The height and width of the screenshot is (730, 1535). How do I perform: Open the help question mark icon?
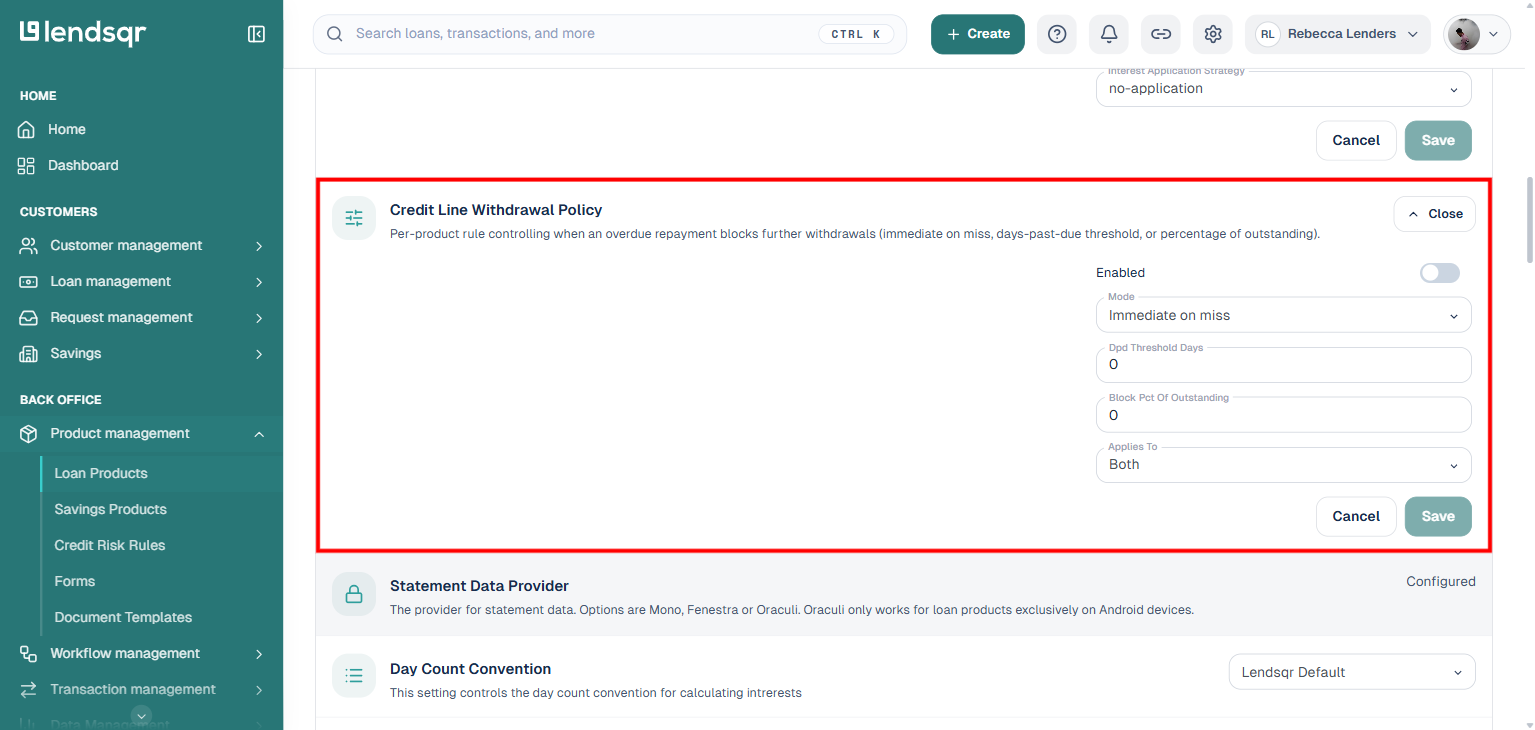point(1057,34)
